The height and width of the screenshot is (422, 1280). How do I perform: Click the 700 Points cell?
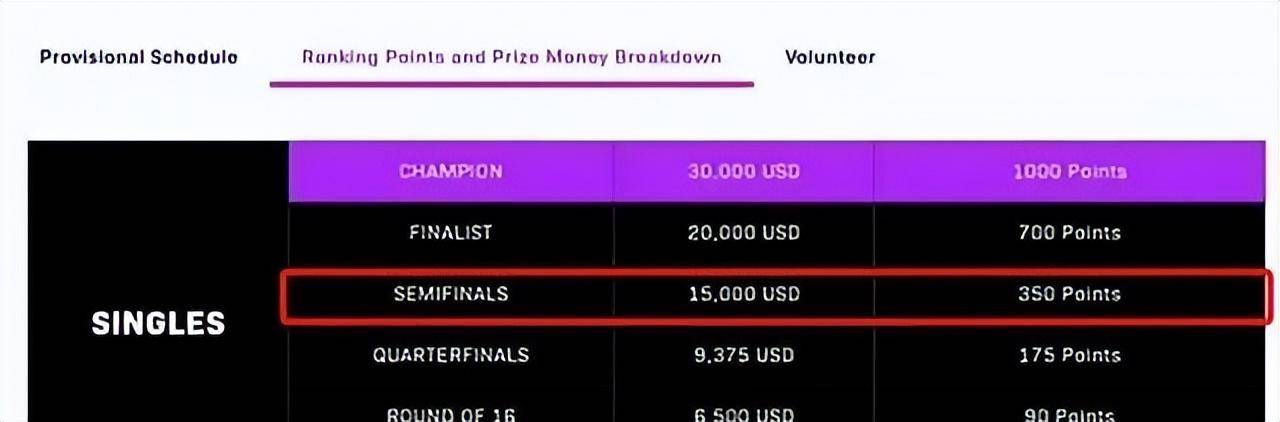[1070, 232]
